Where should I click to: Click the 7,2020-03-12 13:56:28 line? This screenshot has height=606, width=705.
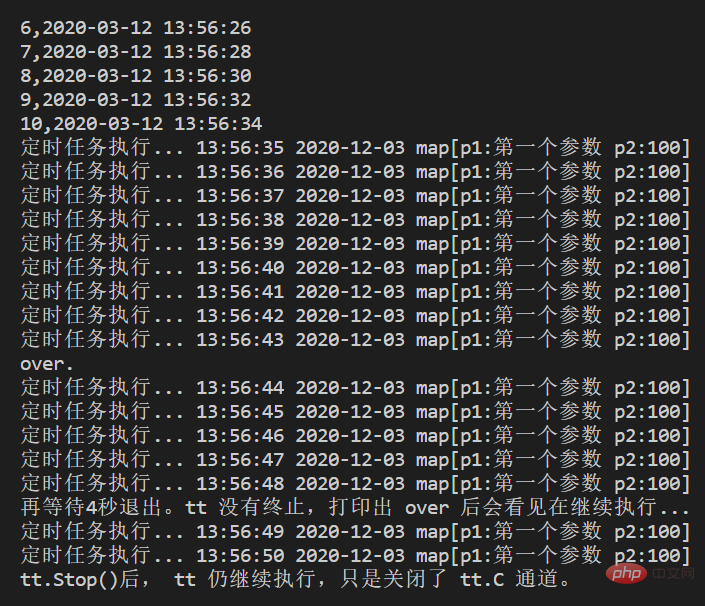(136, 52)
